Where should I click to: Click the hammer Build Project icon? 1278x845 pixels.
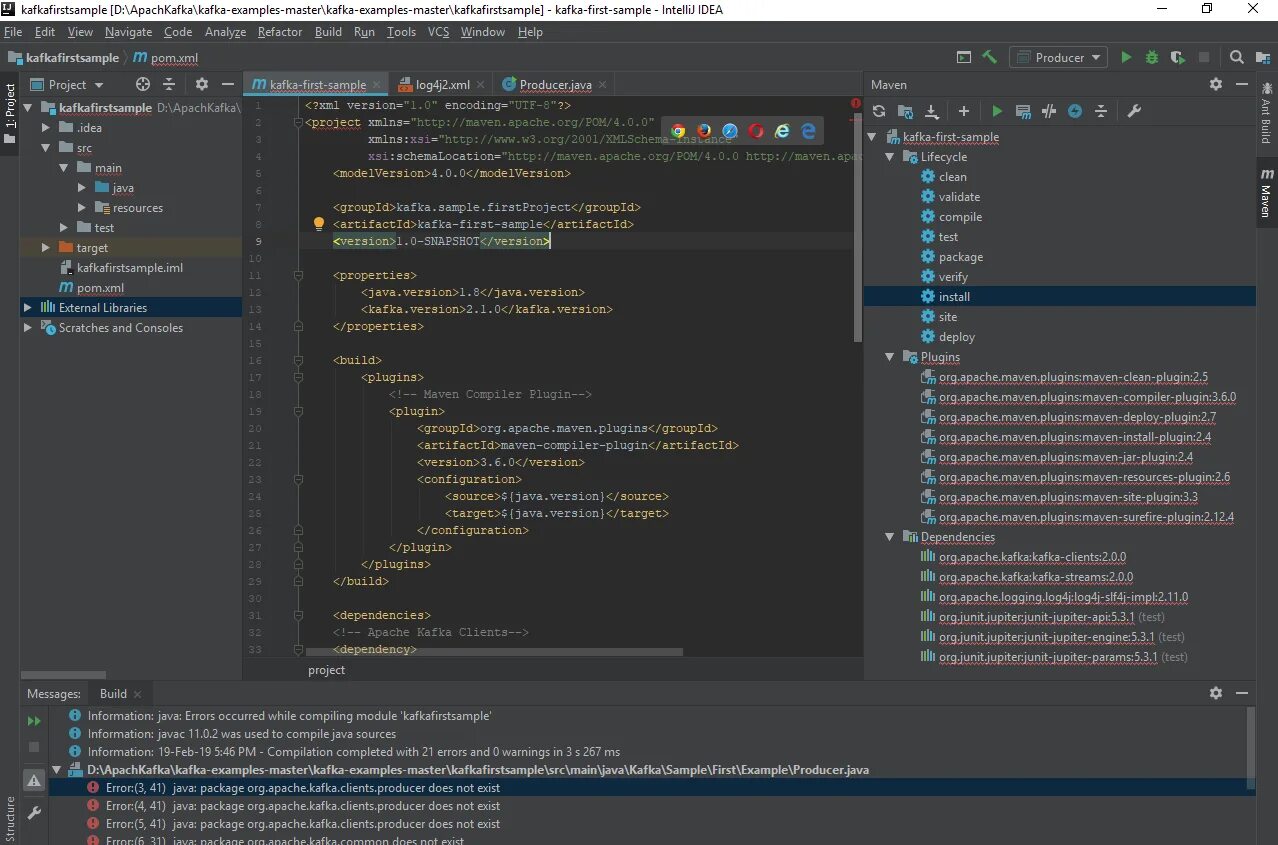click(x=989, y=58)
